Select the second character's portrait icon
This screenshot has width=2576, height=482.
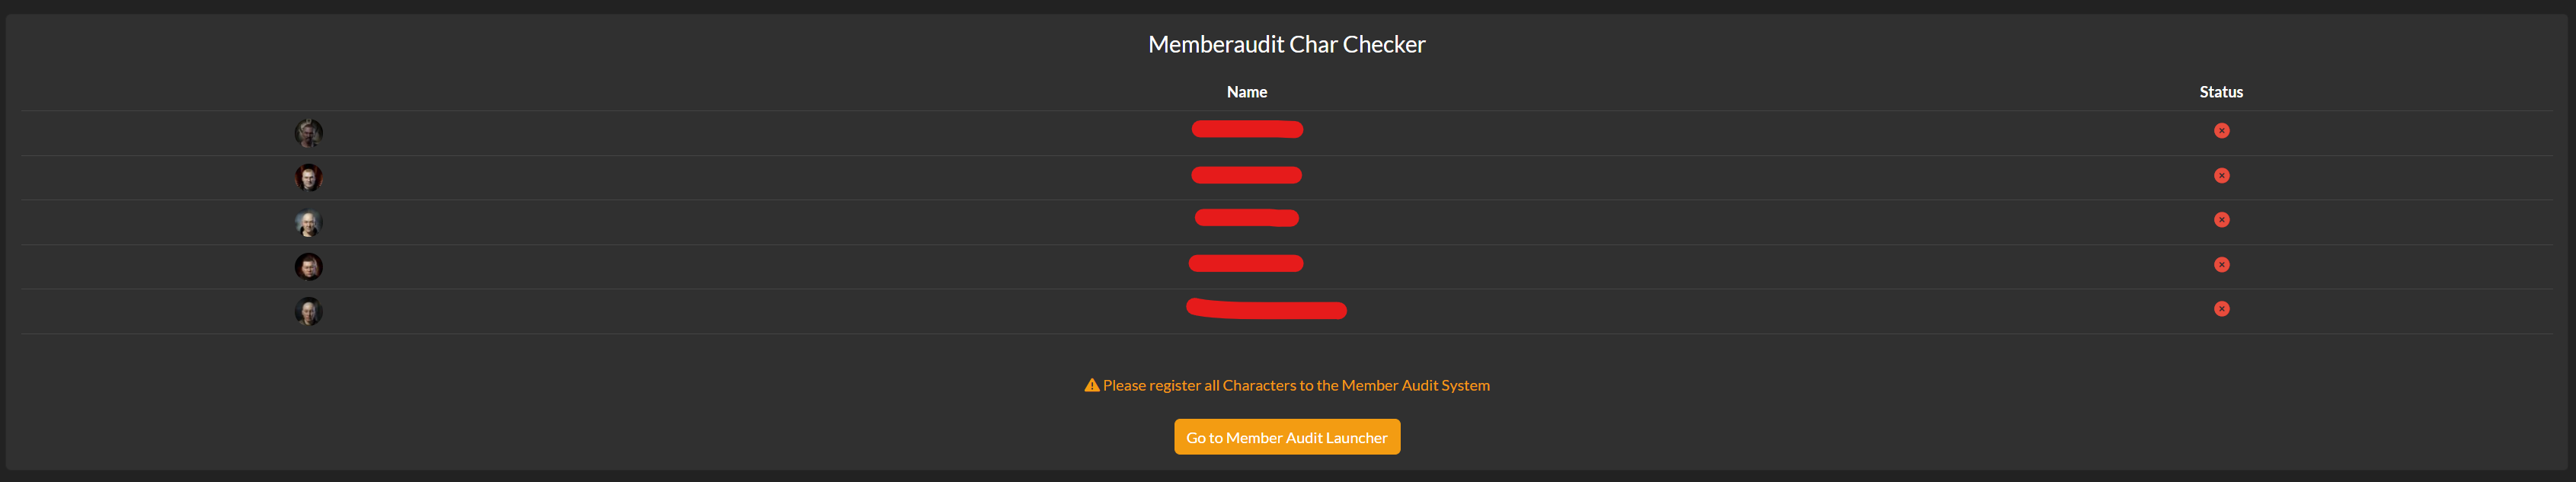point(309,176)
